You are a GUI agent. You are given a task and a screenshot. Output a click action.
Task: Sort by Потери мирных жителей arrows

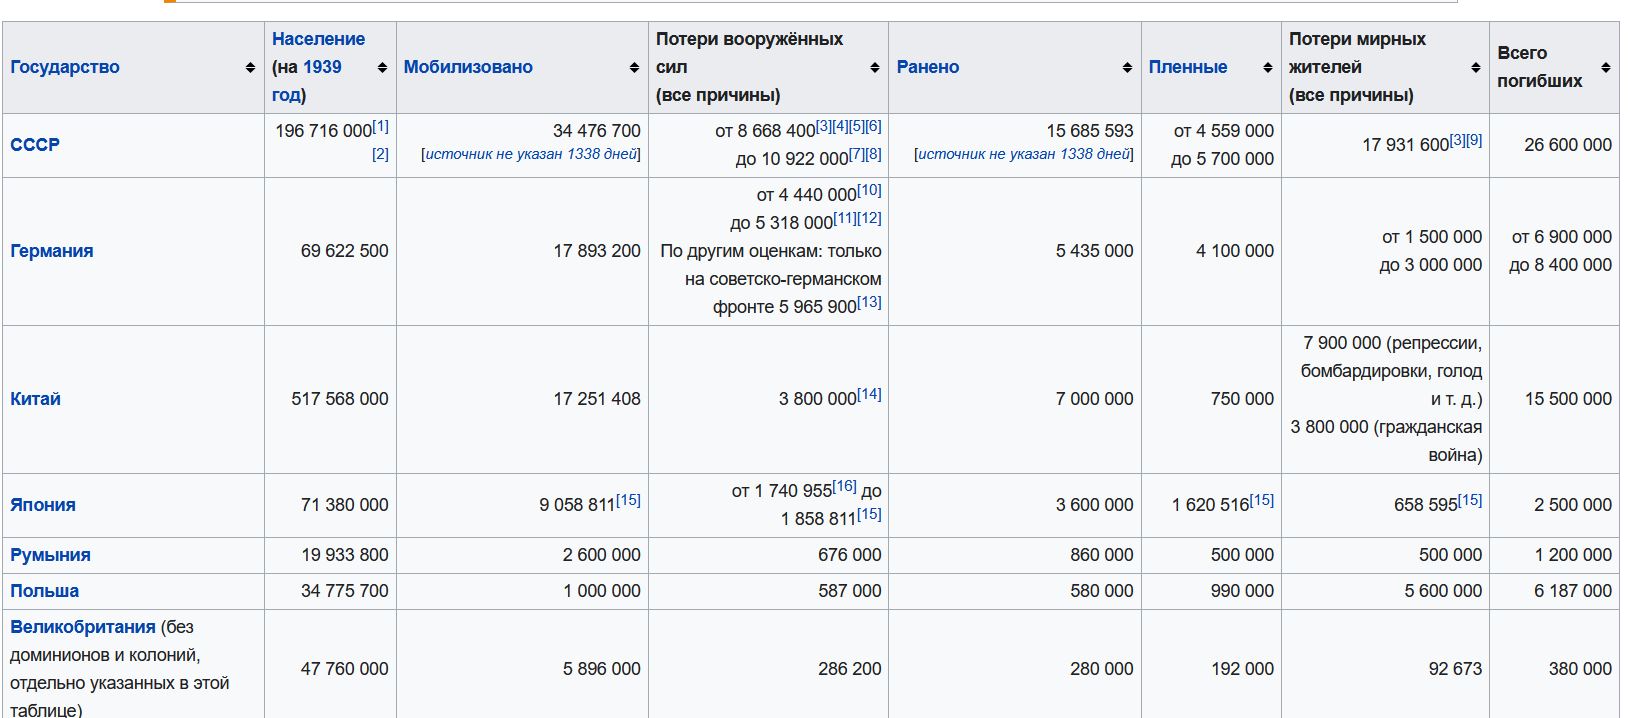click(x=1476, y=68)
